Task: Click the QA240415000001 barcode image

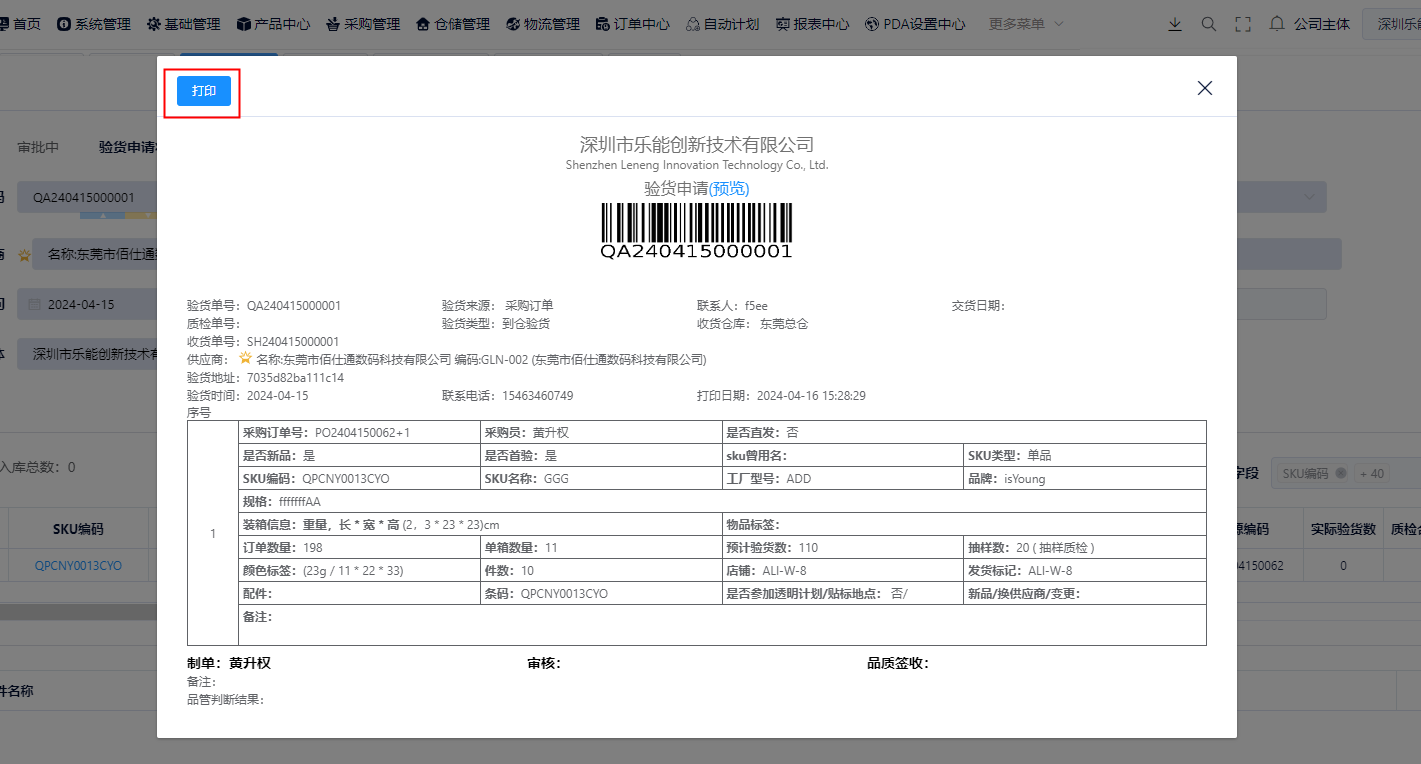Action: pyautogui.click(x=696, y=230)
